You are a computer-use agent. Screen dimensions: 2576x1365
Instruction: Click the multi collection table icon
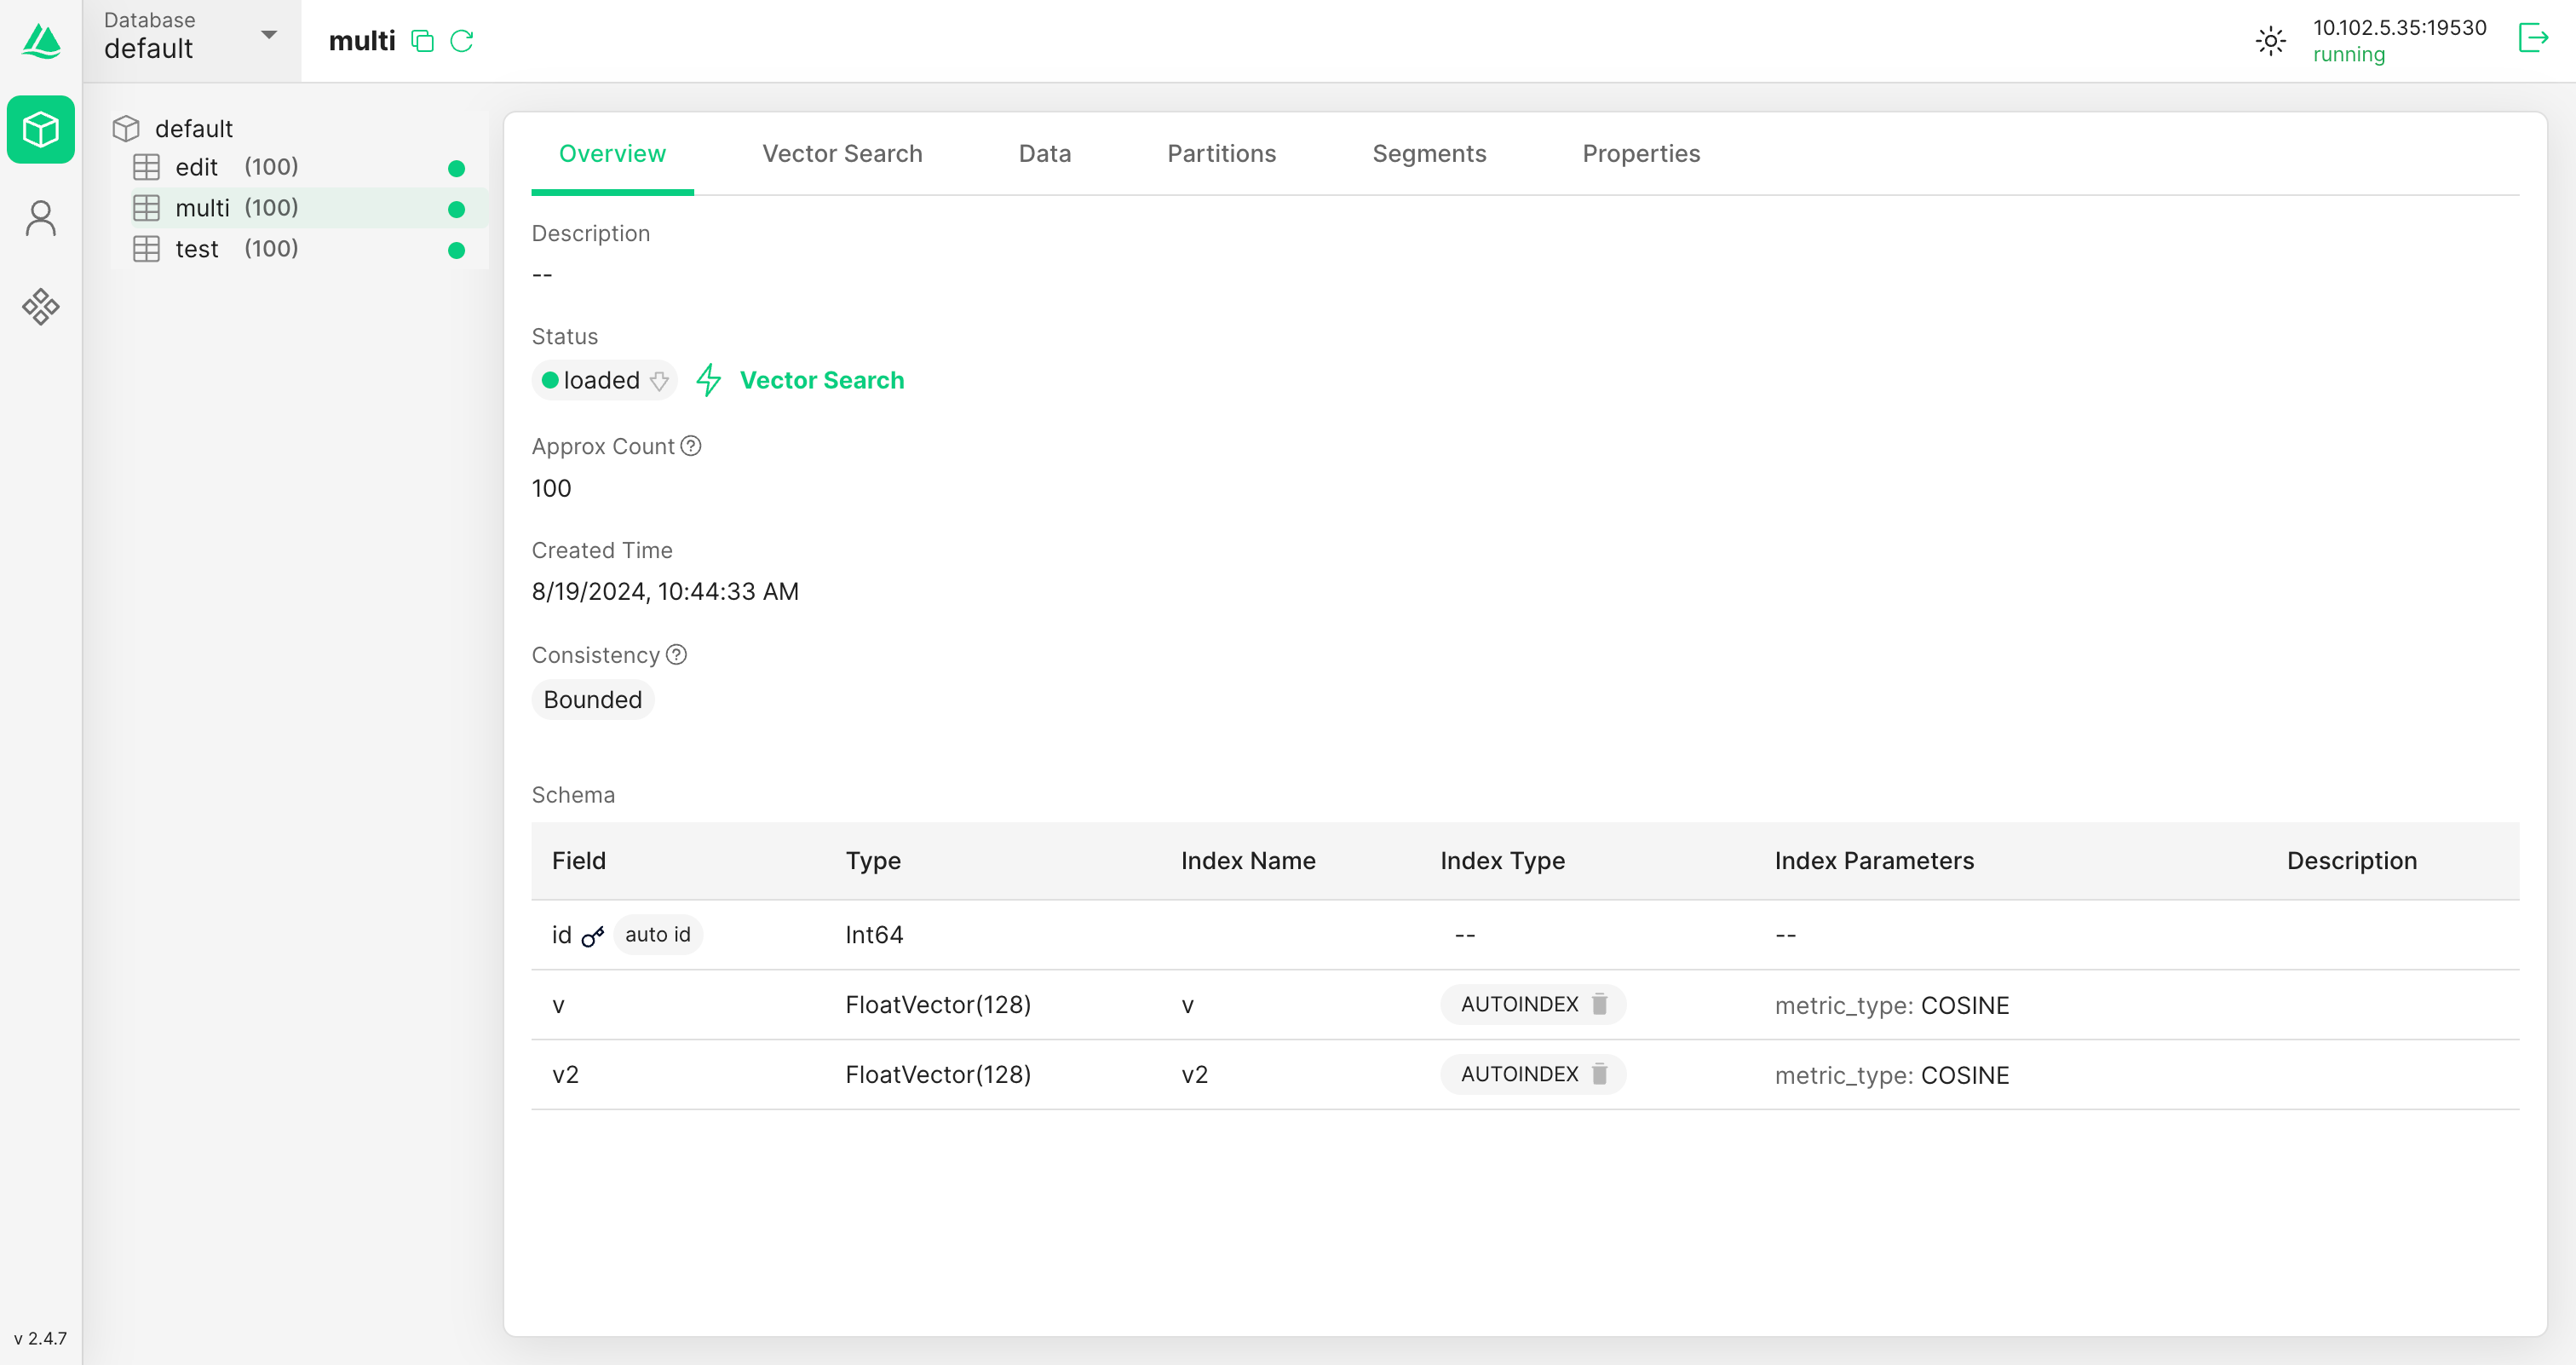[146, 208]
